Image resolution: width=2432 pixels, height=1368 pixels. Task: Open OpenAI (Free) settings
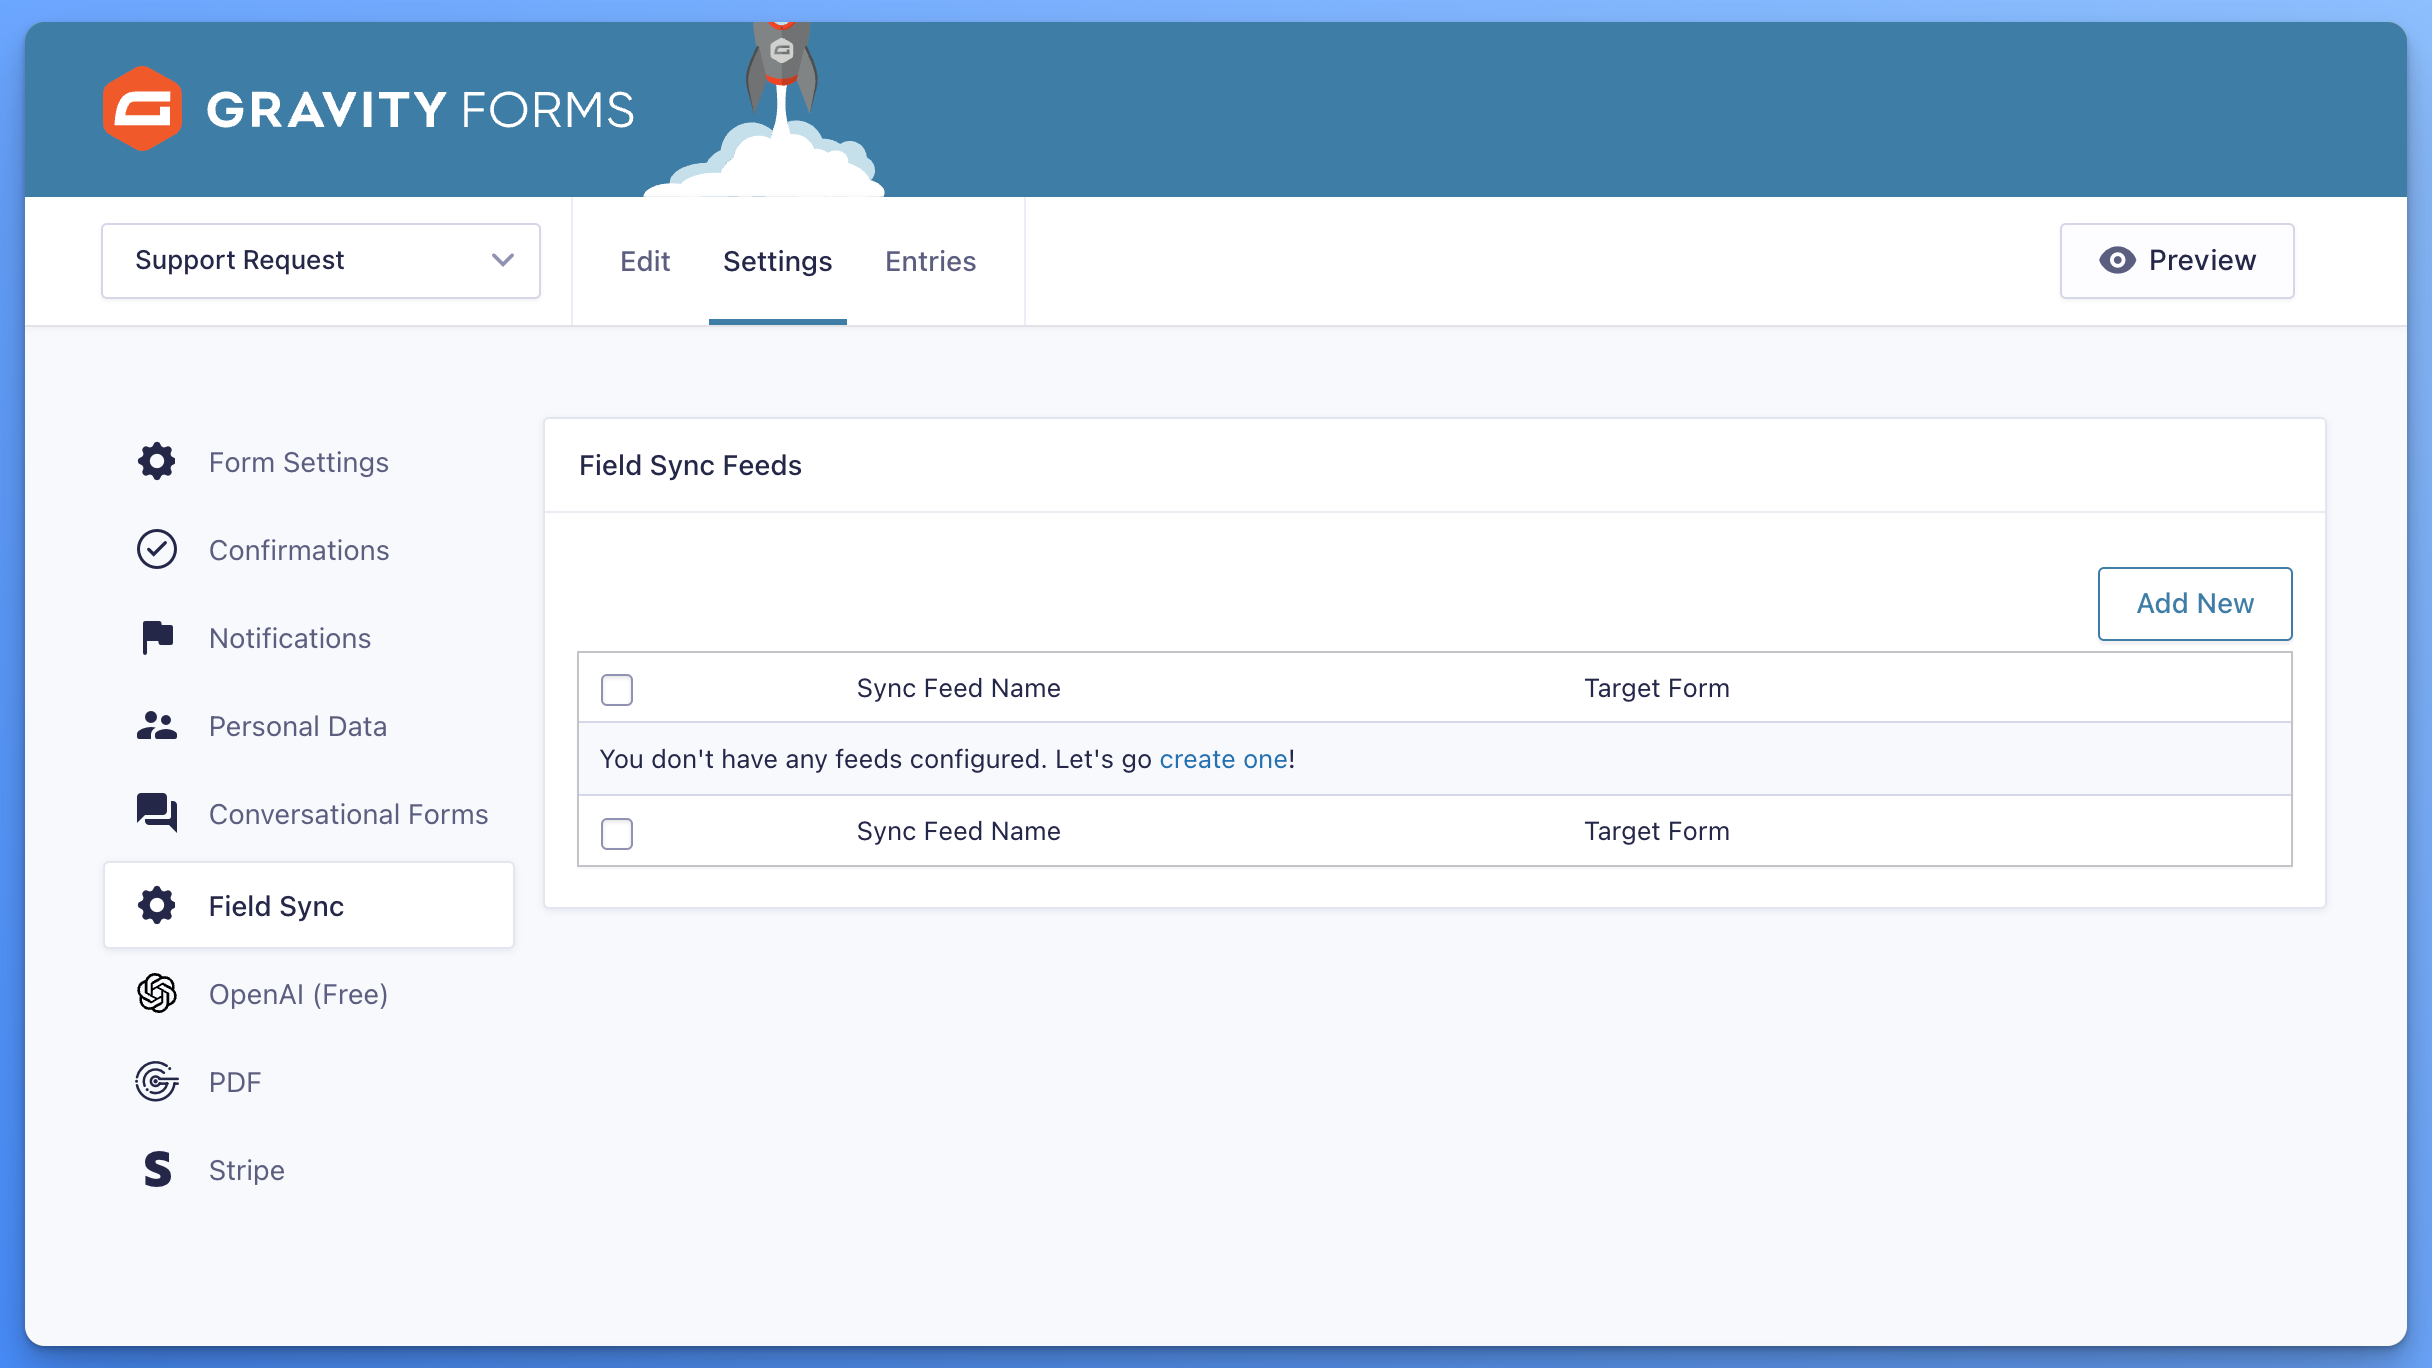pos(309,994)
